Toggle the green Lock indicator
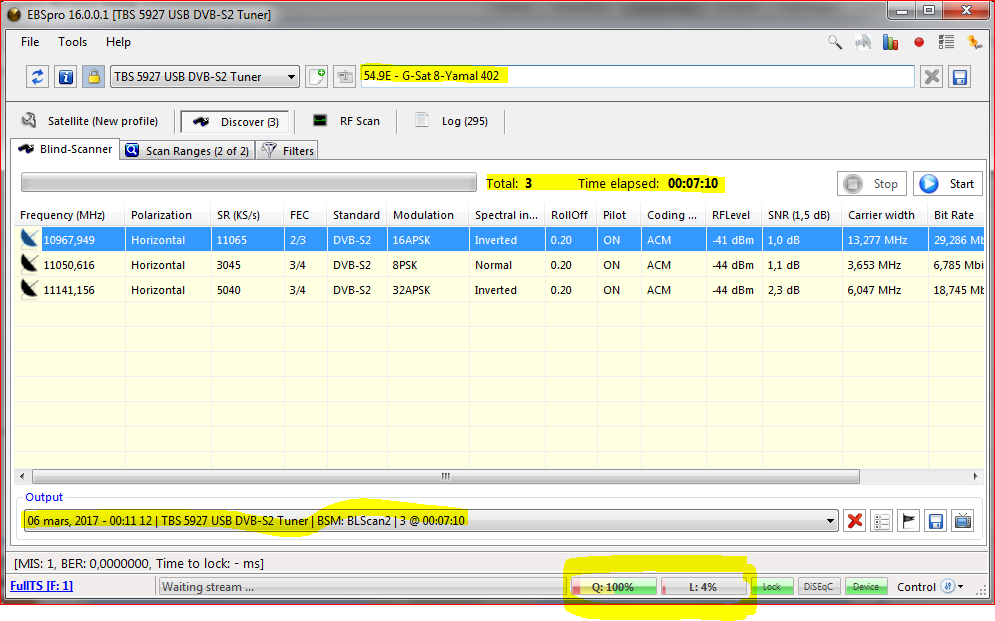The height and width of the screenshot is (621, 995). click(771, 587)
